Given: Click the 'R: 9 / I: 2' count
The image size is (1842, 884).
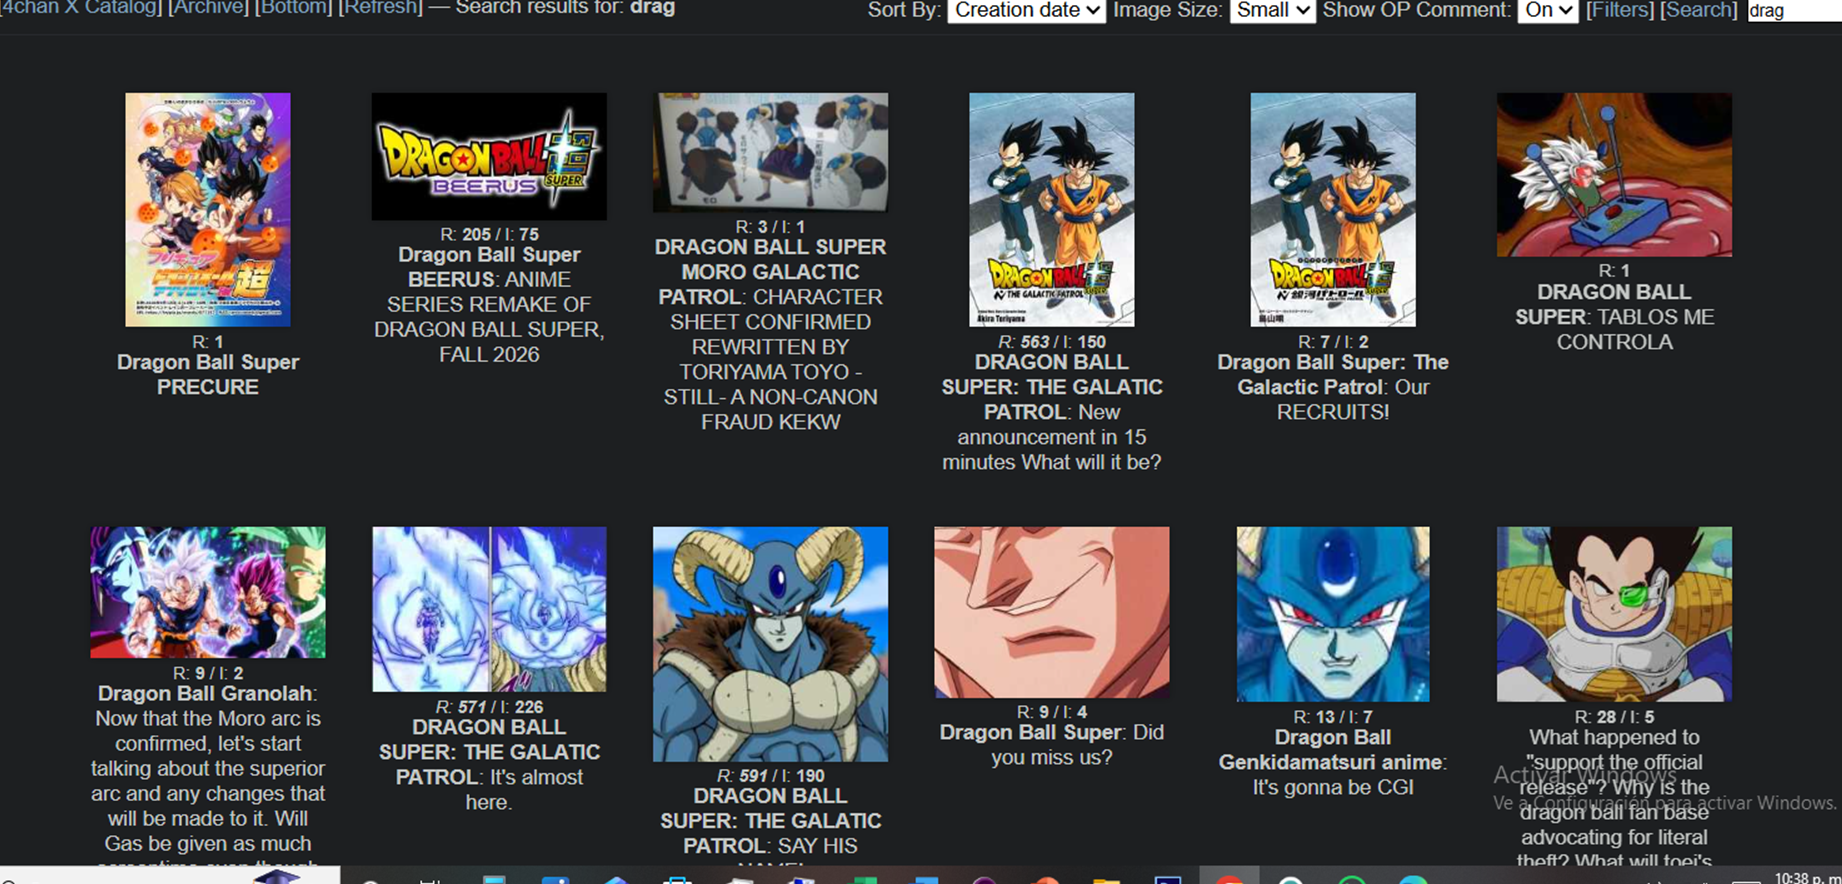Looking at the screenshot, I should click(208, 674).
